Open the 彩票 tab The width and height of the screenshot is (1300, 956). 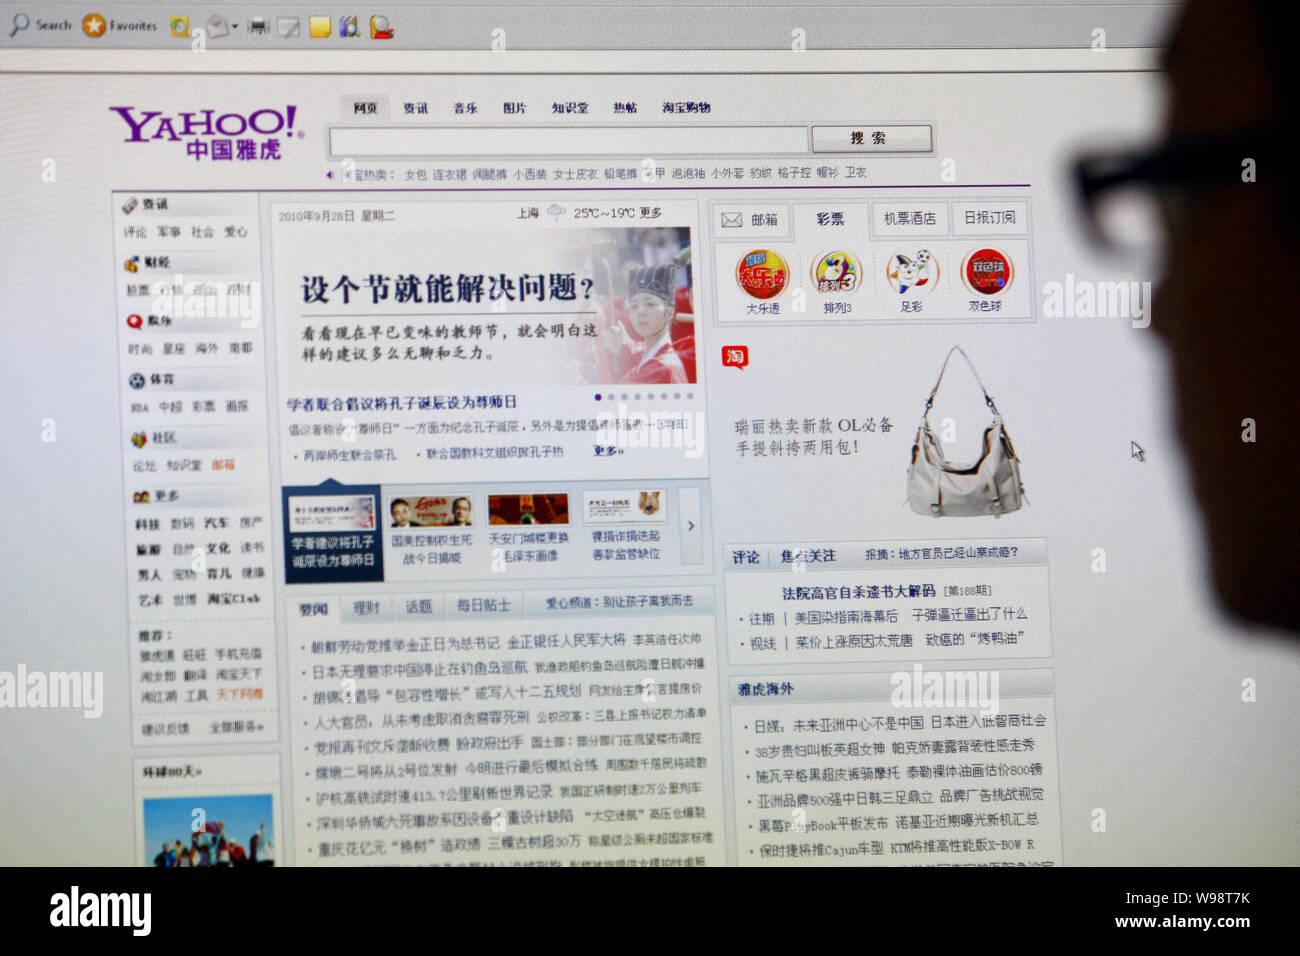tap(830, 219)
